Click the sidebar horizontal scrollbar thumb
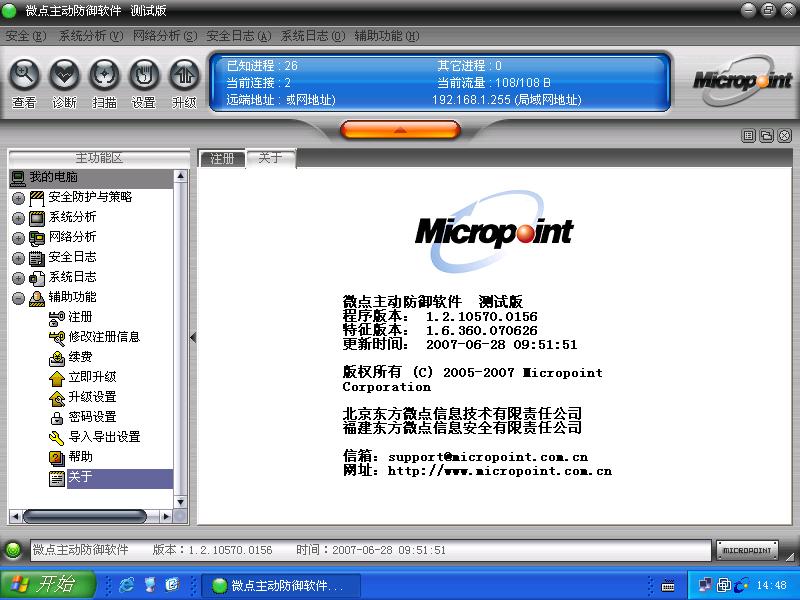This screenshot has height=600, width=800. (85, 516)
